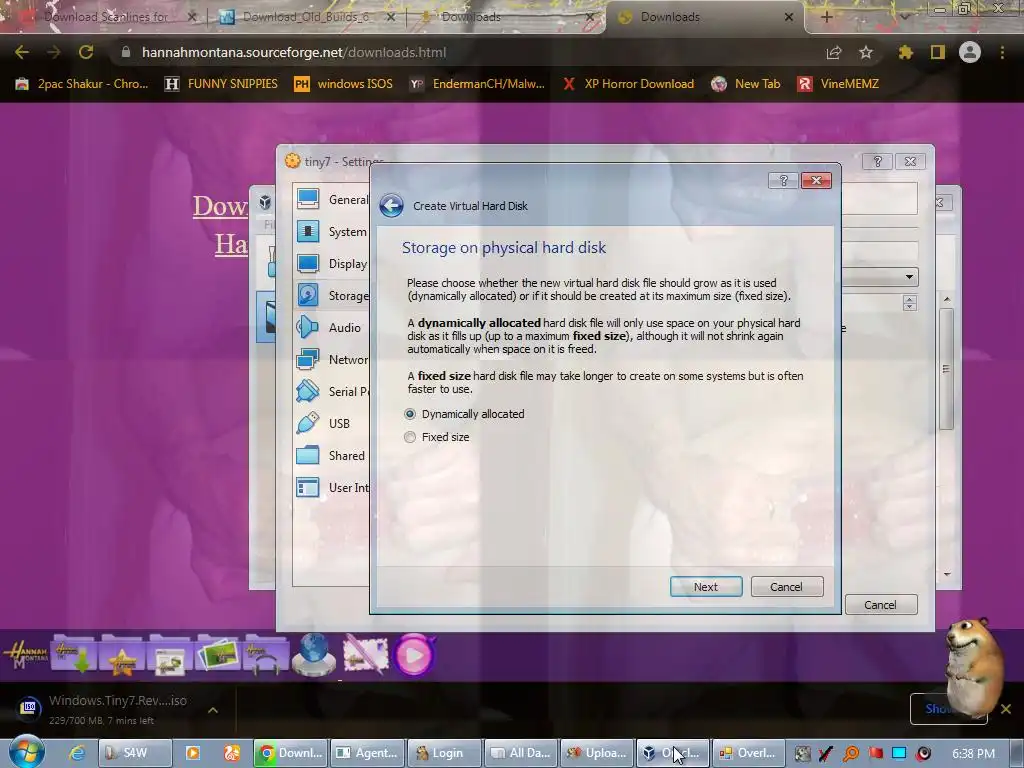Switch to the Download Scanlines tab

pyautogui.click(x=104, y=17)
